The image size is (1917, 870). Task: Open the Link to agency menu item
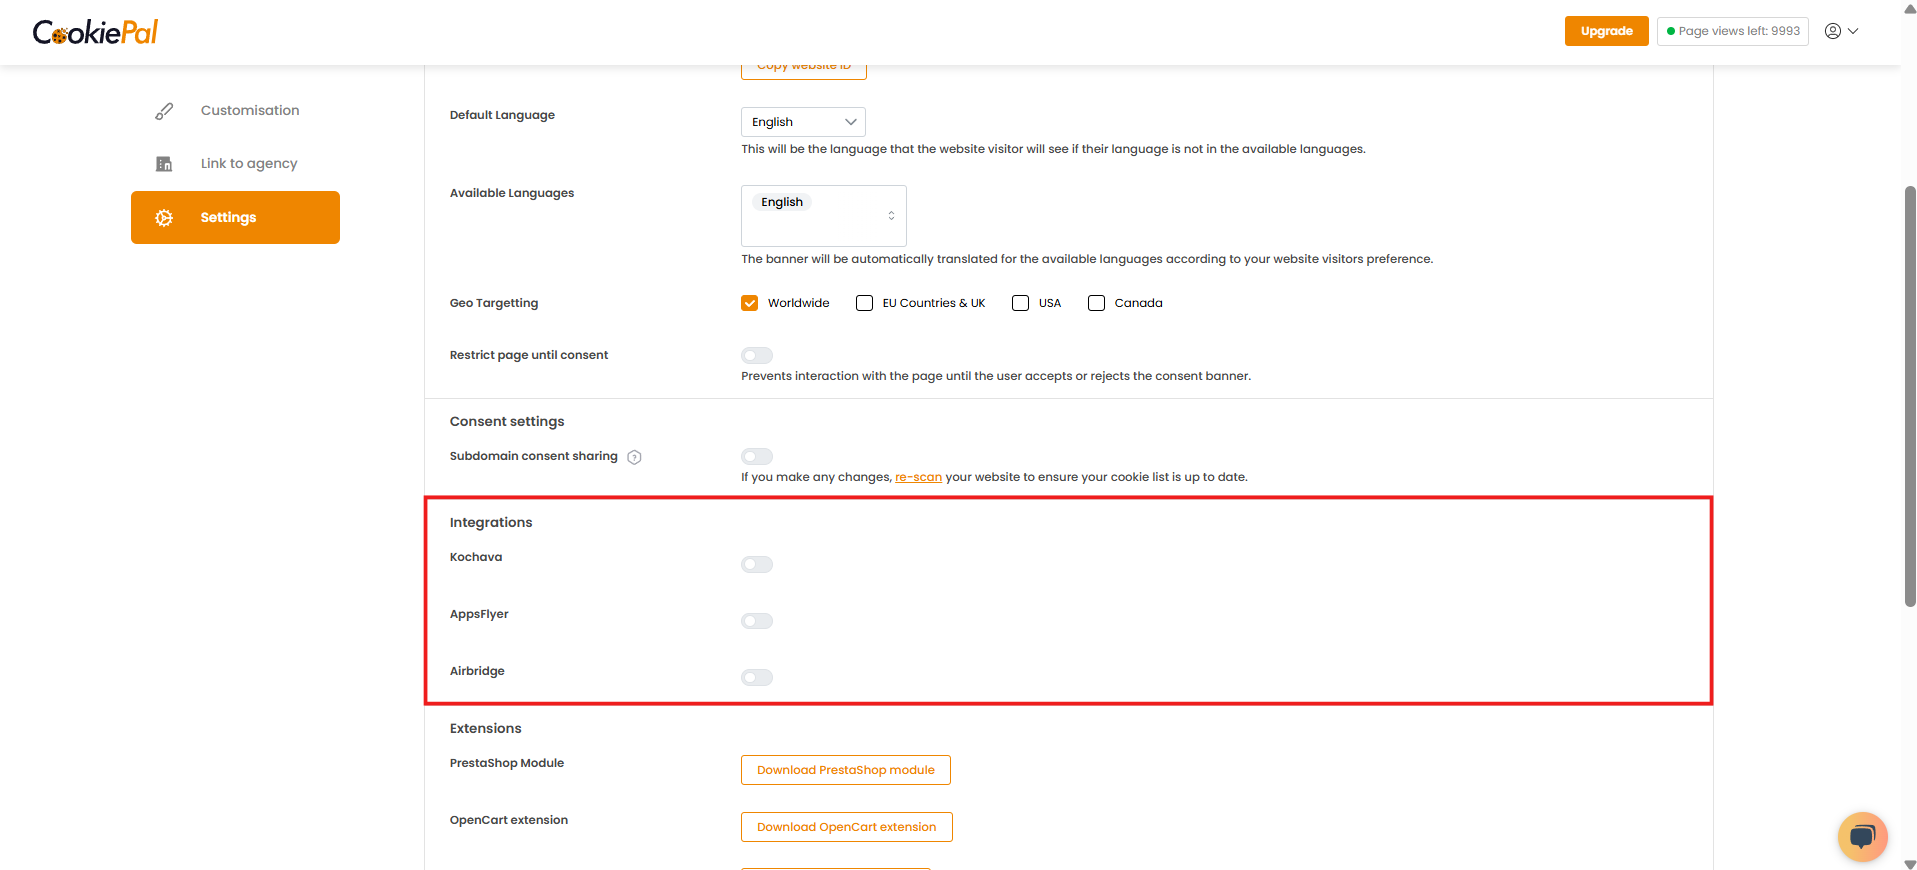248,164
